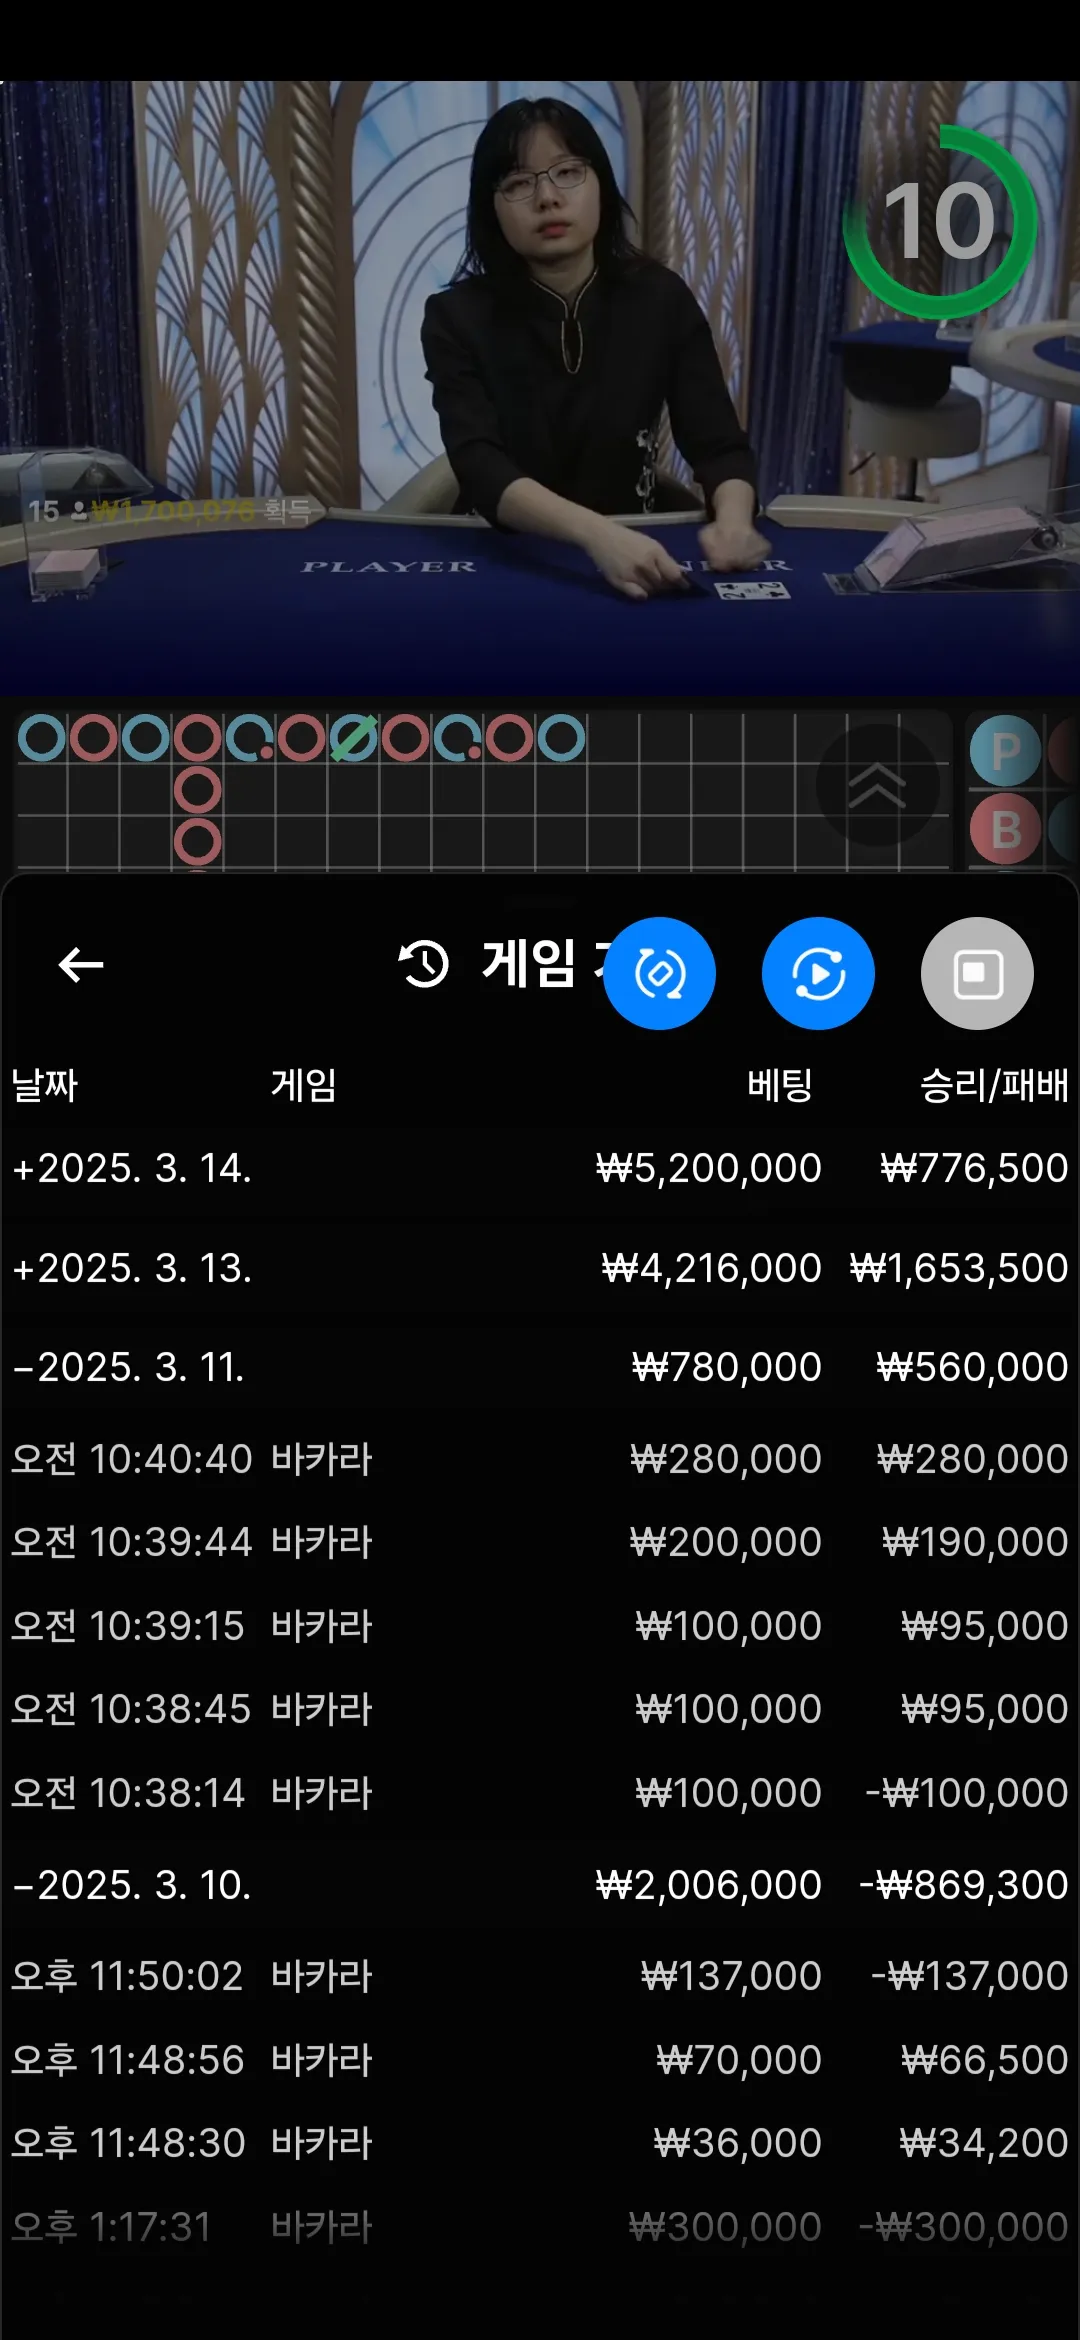Click the ₩34,200 win amount
The image size is (1080, 2340).
point(984,2143)
